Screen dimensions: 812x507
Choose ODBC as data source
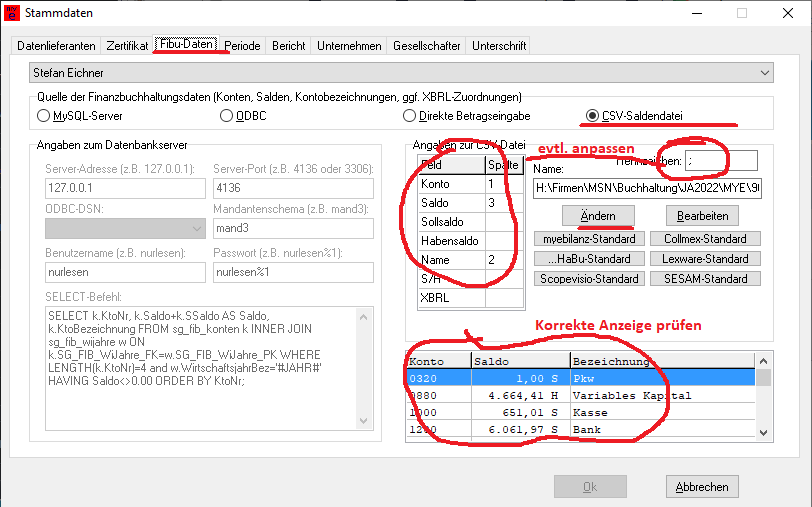coord(226,116)
